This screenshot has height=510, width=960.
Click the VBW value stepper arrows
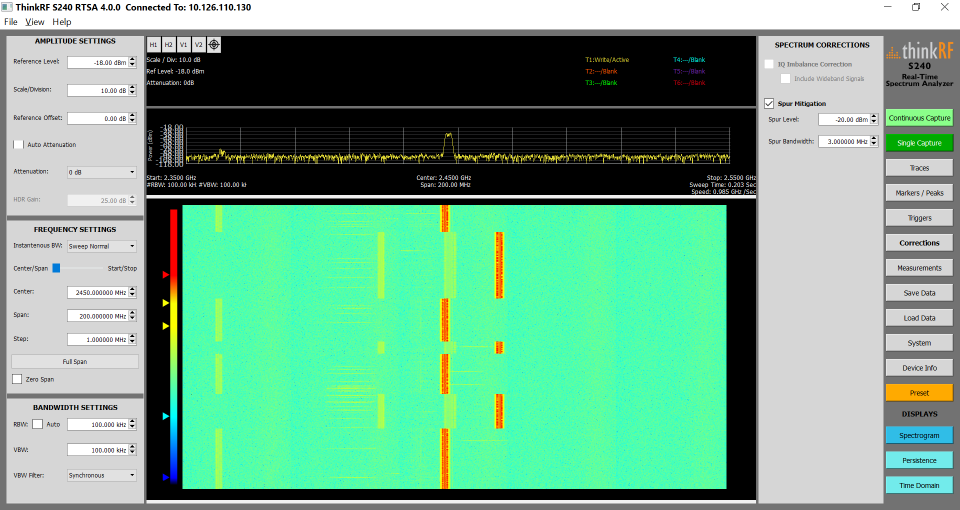pyautogui.click(x=132, y=450)
